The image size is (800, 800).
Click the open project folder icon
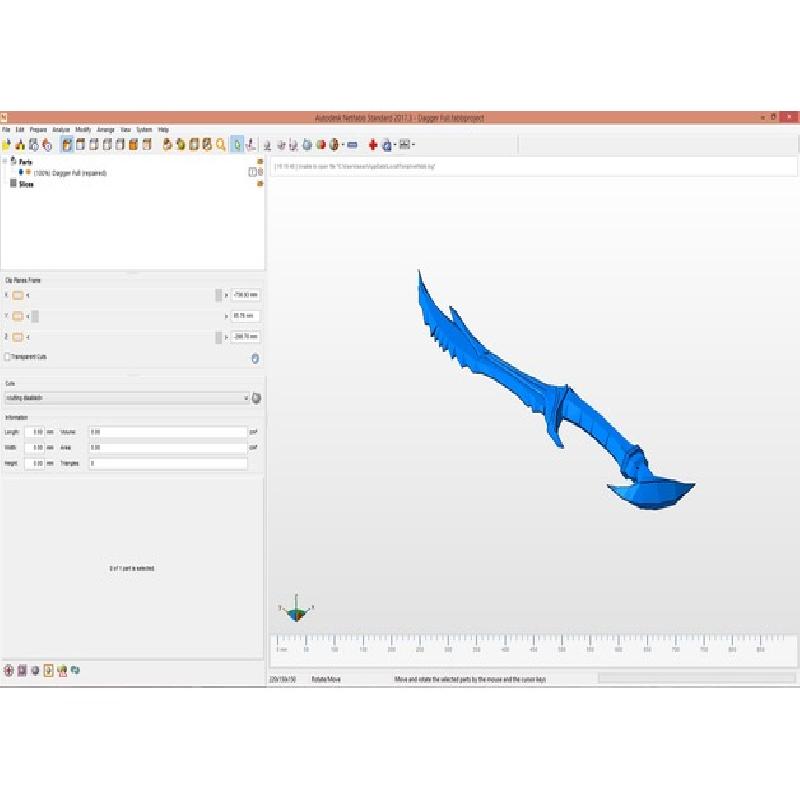point(6,145)
